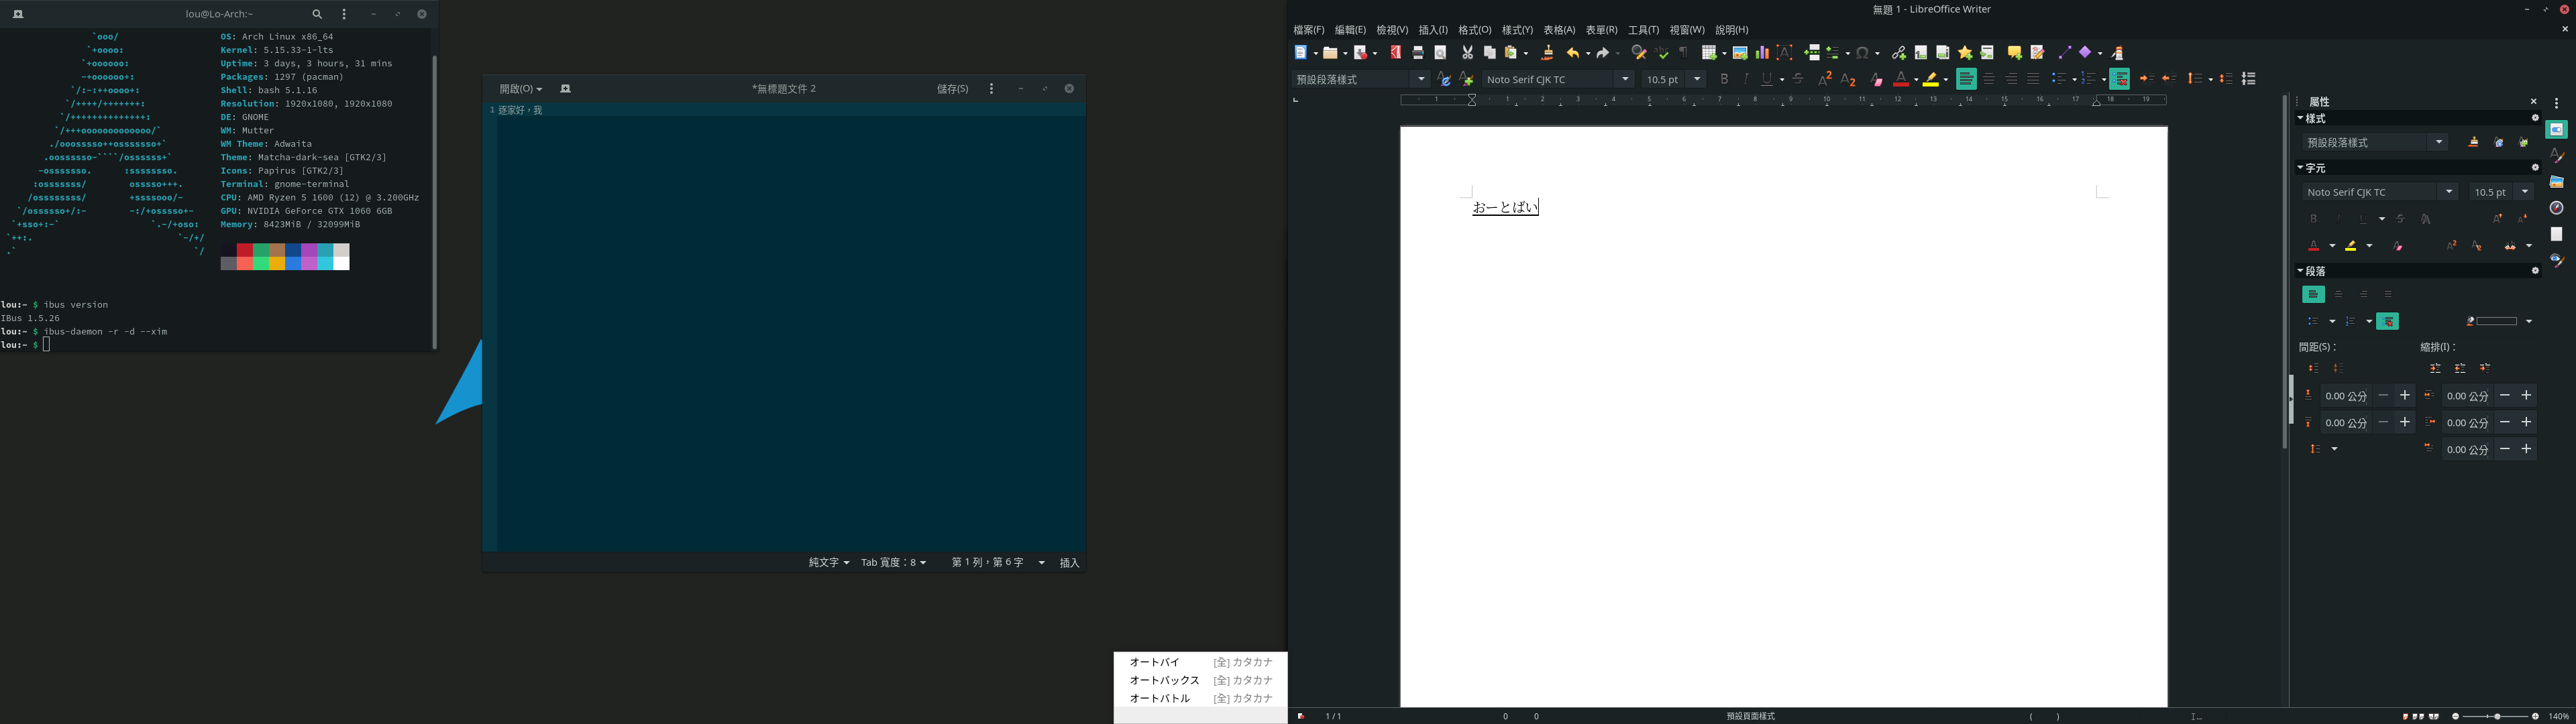Click the Clone Formatting paintbrush icon
Image resolution: width=2576 pixels, height=724 pixels.
click(1547, 52)
